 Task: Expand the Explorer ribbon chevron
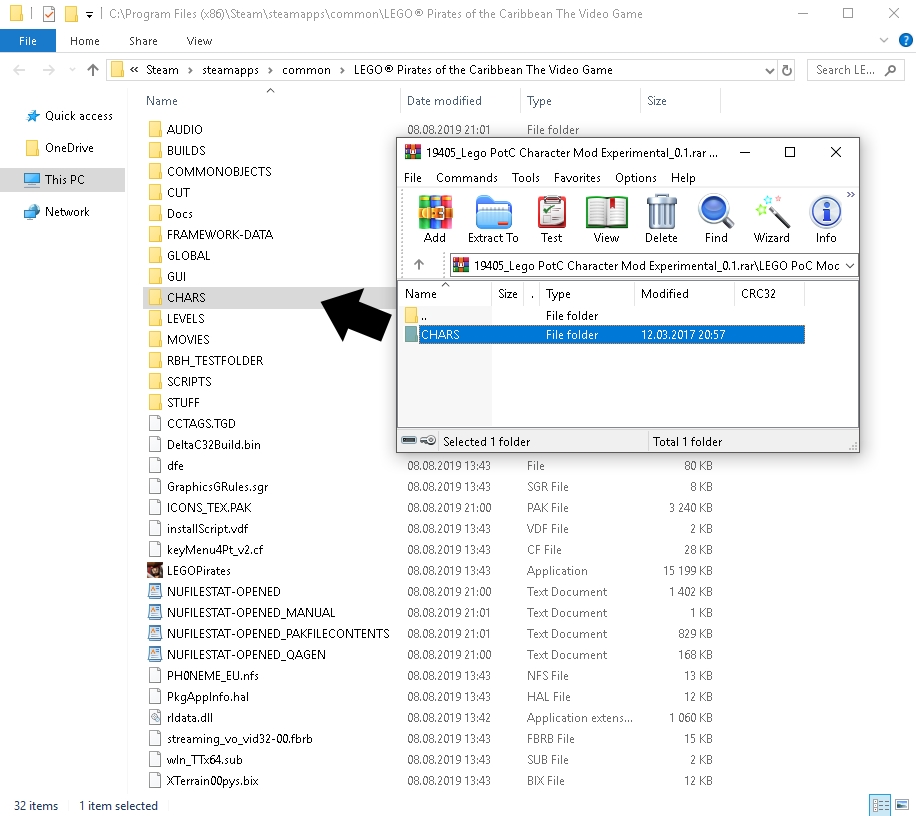[883, 40]
